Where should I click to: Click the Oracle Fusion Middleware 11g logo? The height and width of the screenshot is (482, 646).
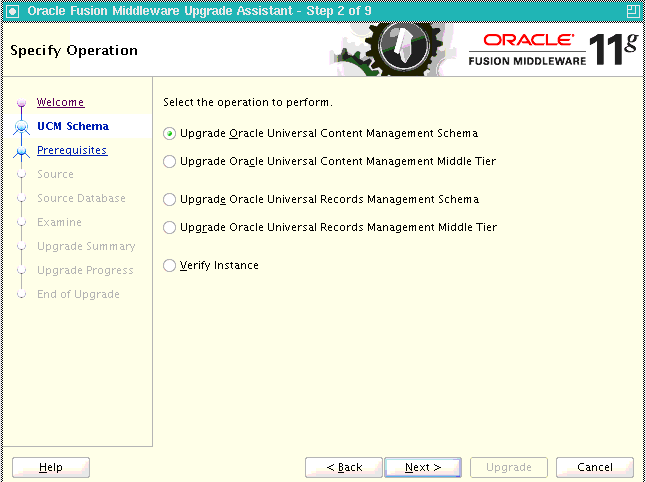[x=553, y=49]
